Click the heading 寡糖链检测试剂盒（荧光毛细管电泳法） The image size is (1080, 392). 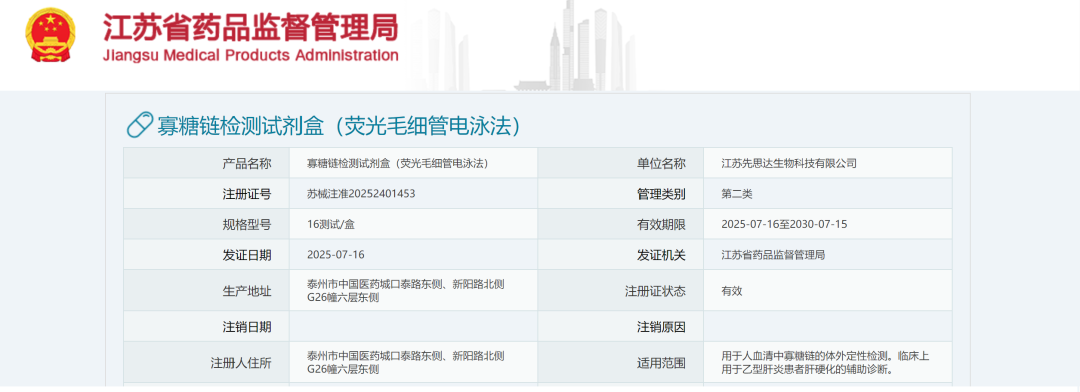tap(338, 125)
